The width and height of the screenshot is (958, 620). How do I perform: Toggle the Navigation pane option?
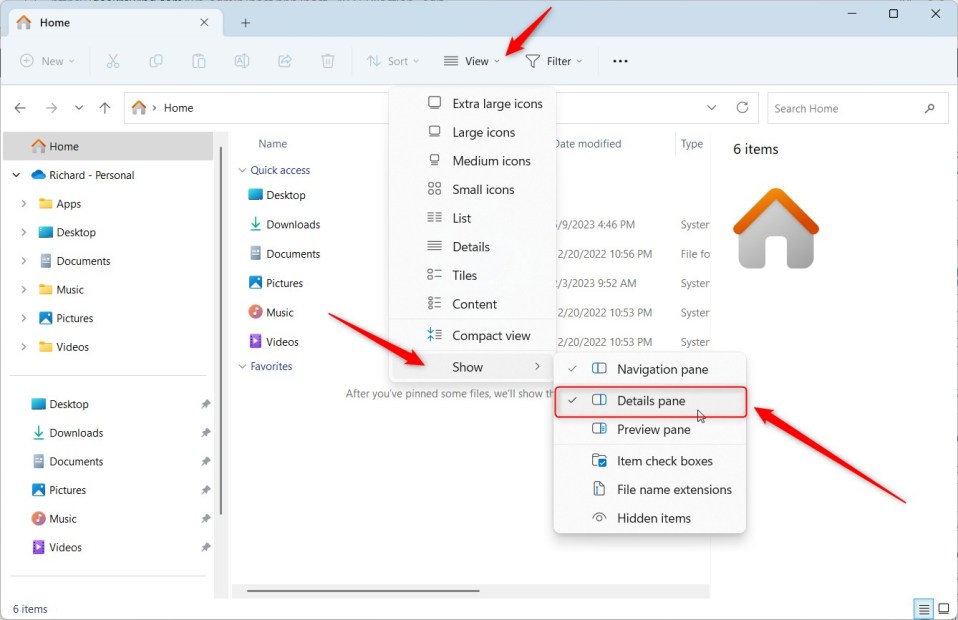point(661,369)
